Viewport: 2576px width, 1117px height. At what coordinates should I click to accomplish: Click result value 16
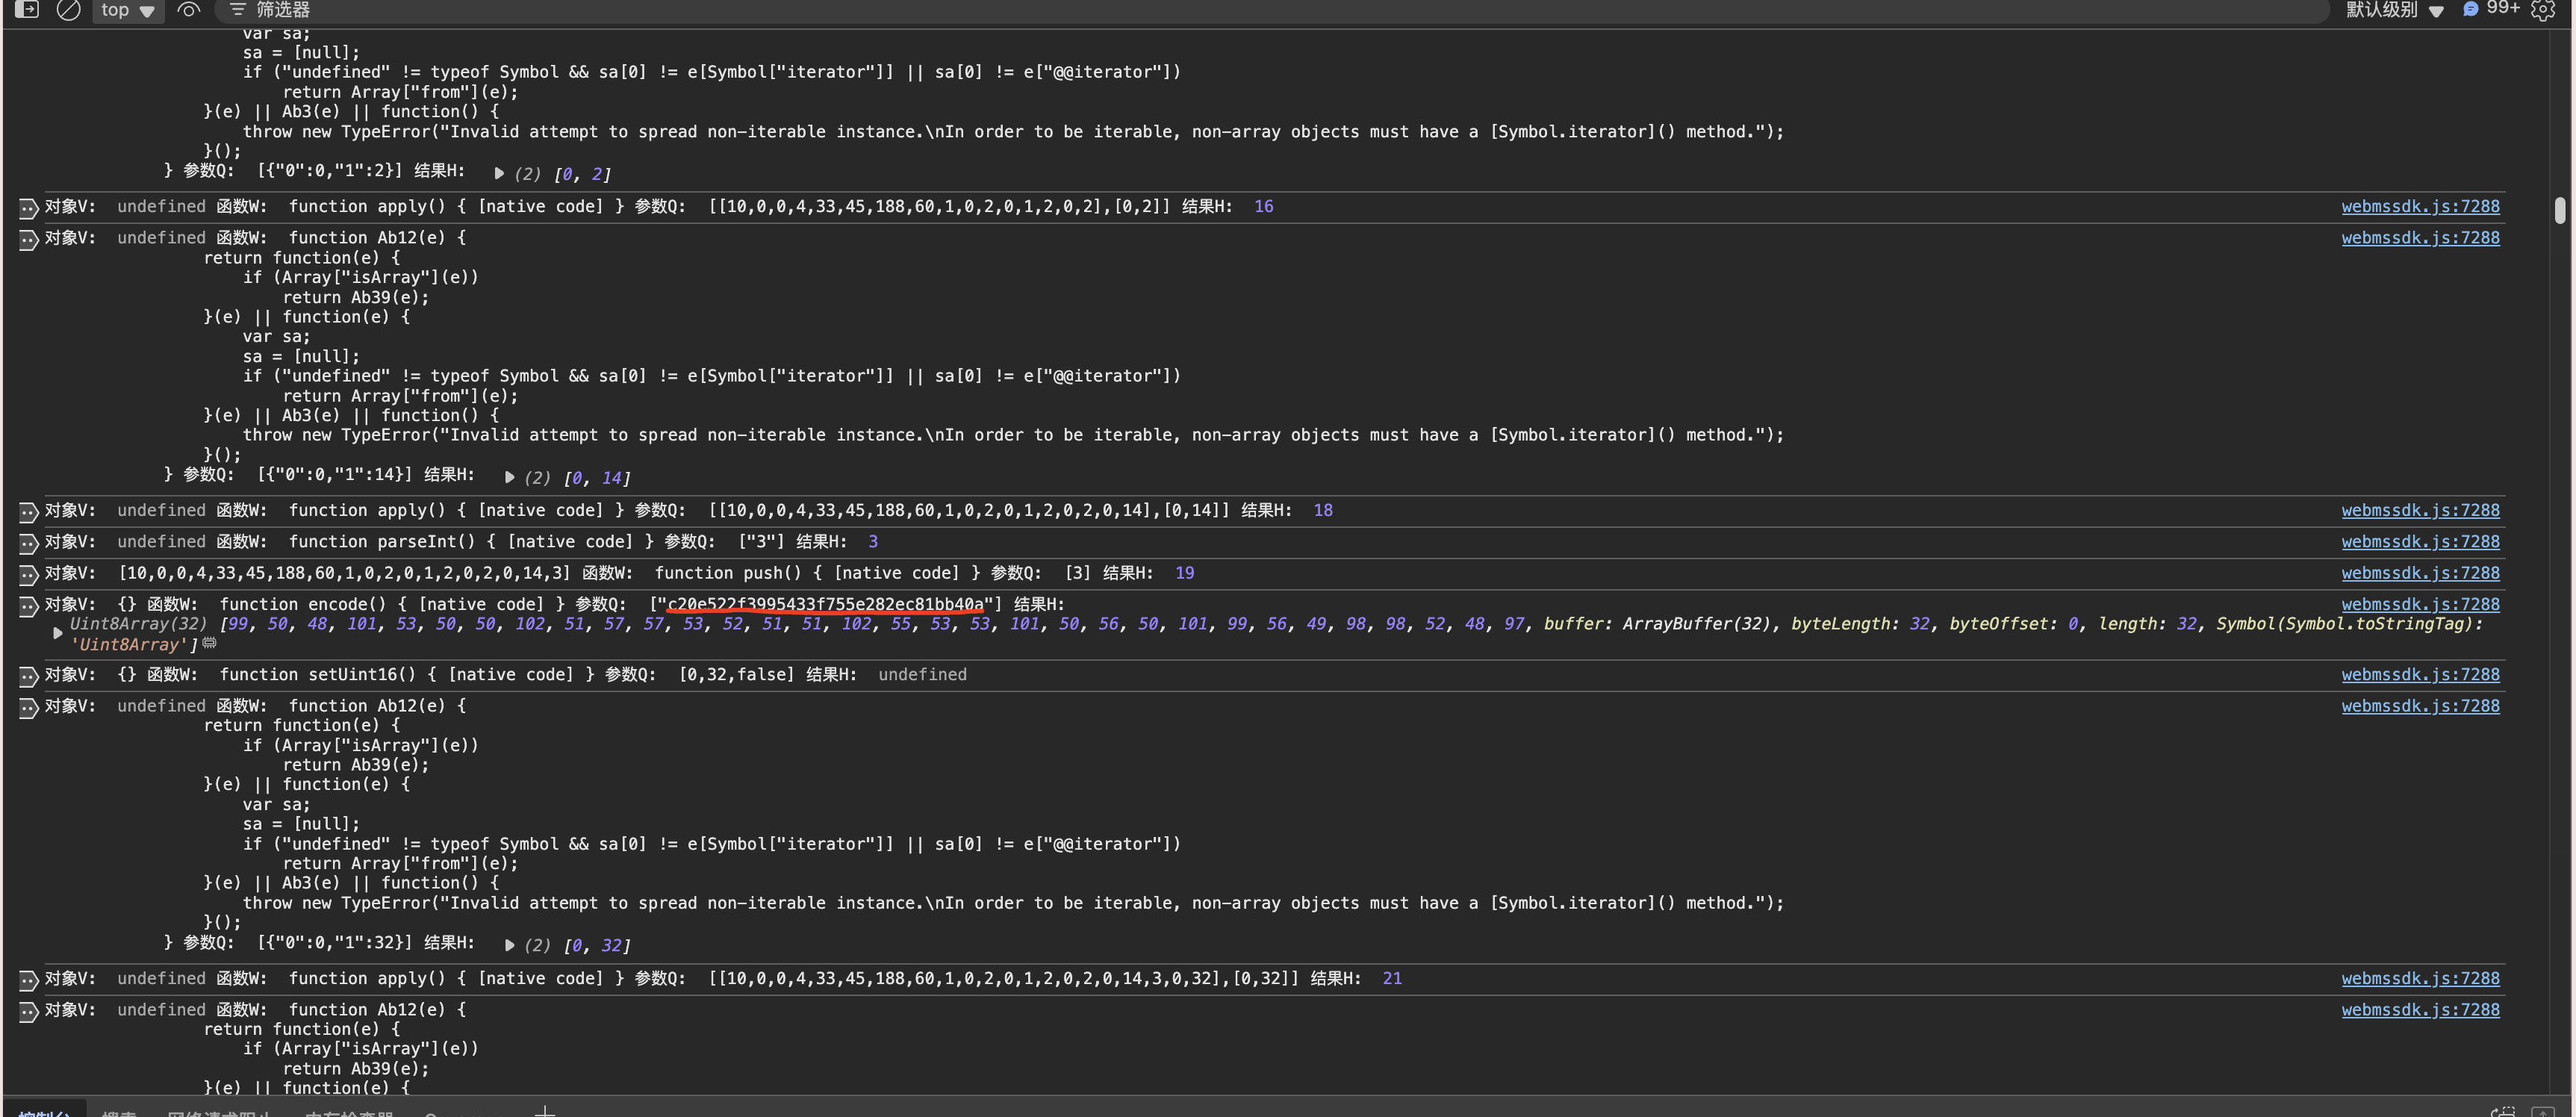tap(1263, 206)
